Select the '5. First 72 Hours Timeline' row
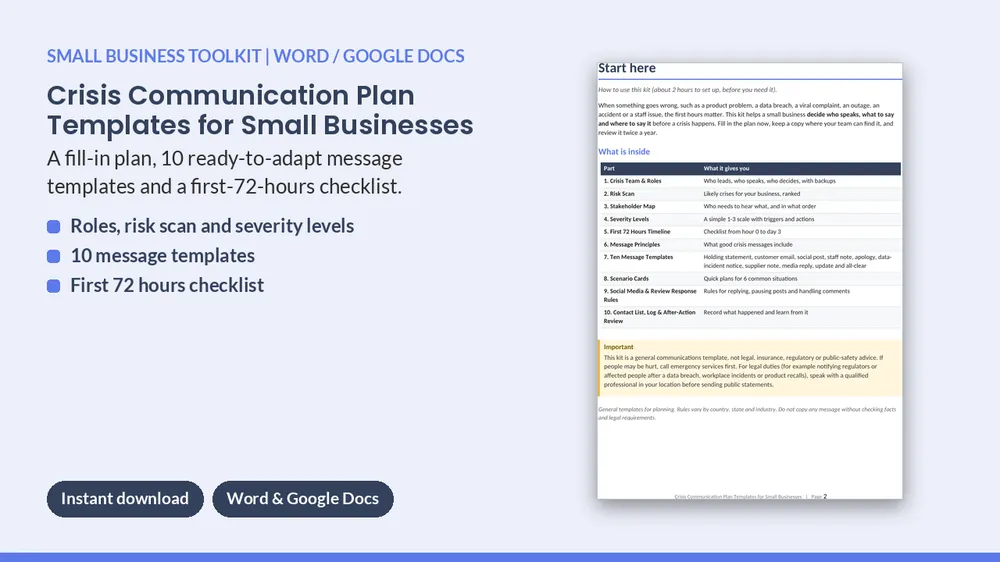This screenshot has width=1000, height=562. pyautogui.click(x=751, y=232)
